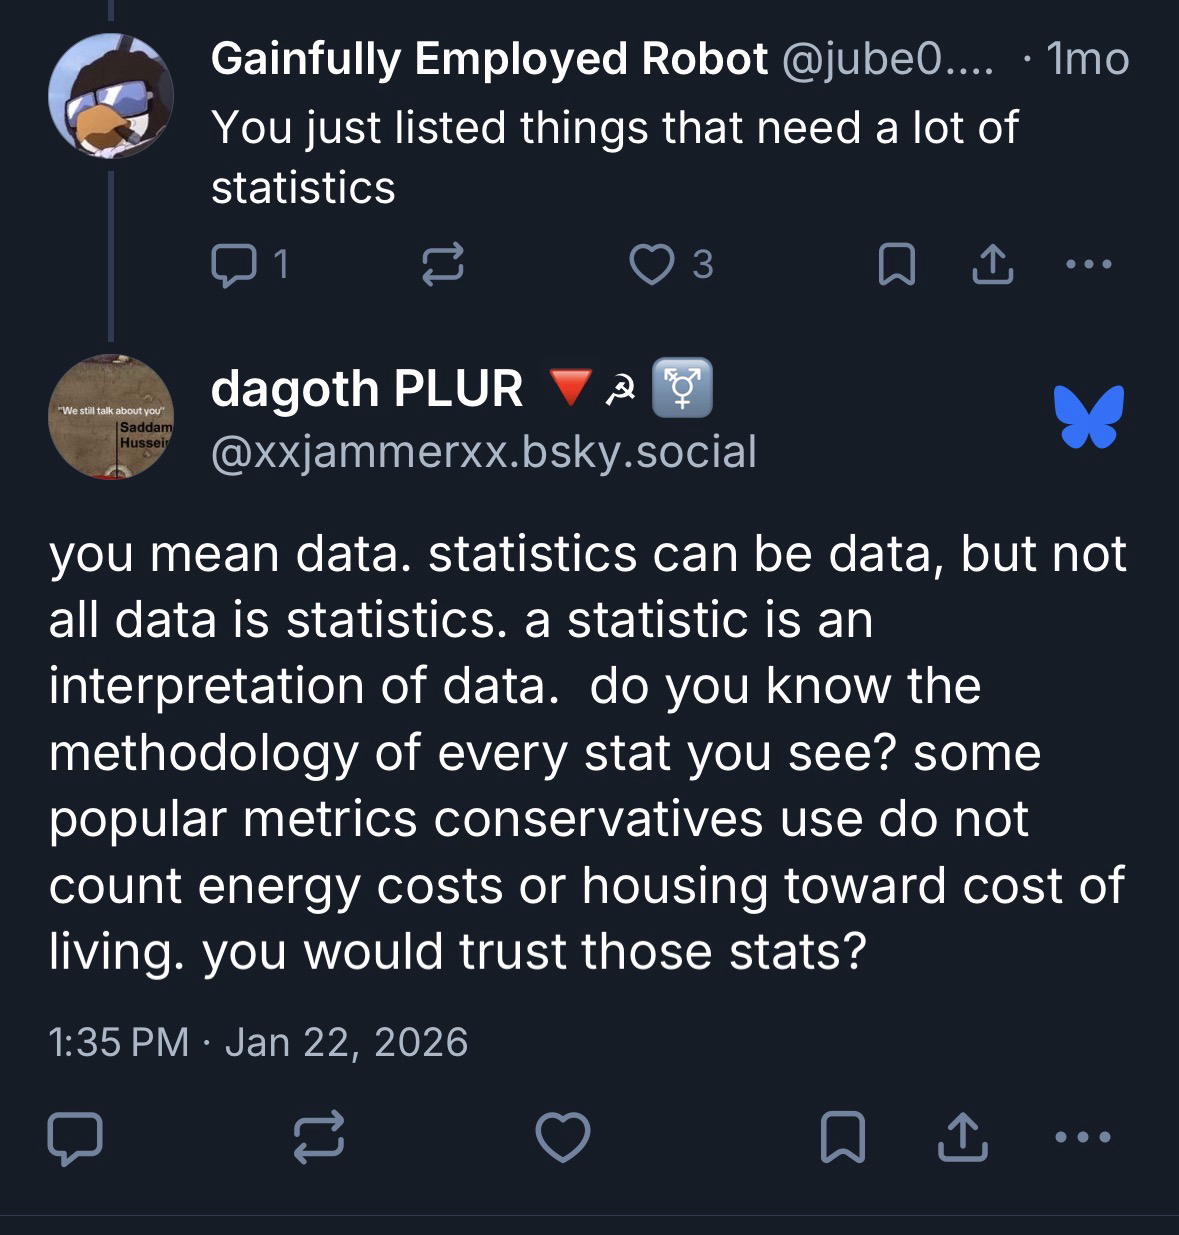Image resolution: width=1179 pixels, height=1235 pixels.
Task: Reply to dagoth PLUR's post
Action: 75,1138
